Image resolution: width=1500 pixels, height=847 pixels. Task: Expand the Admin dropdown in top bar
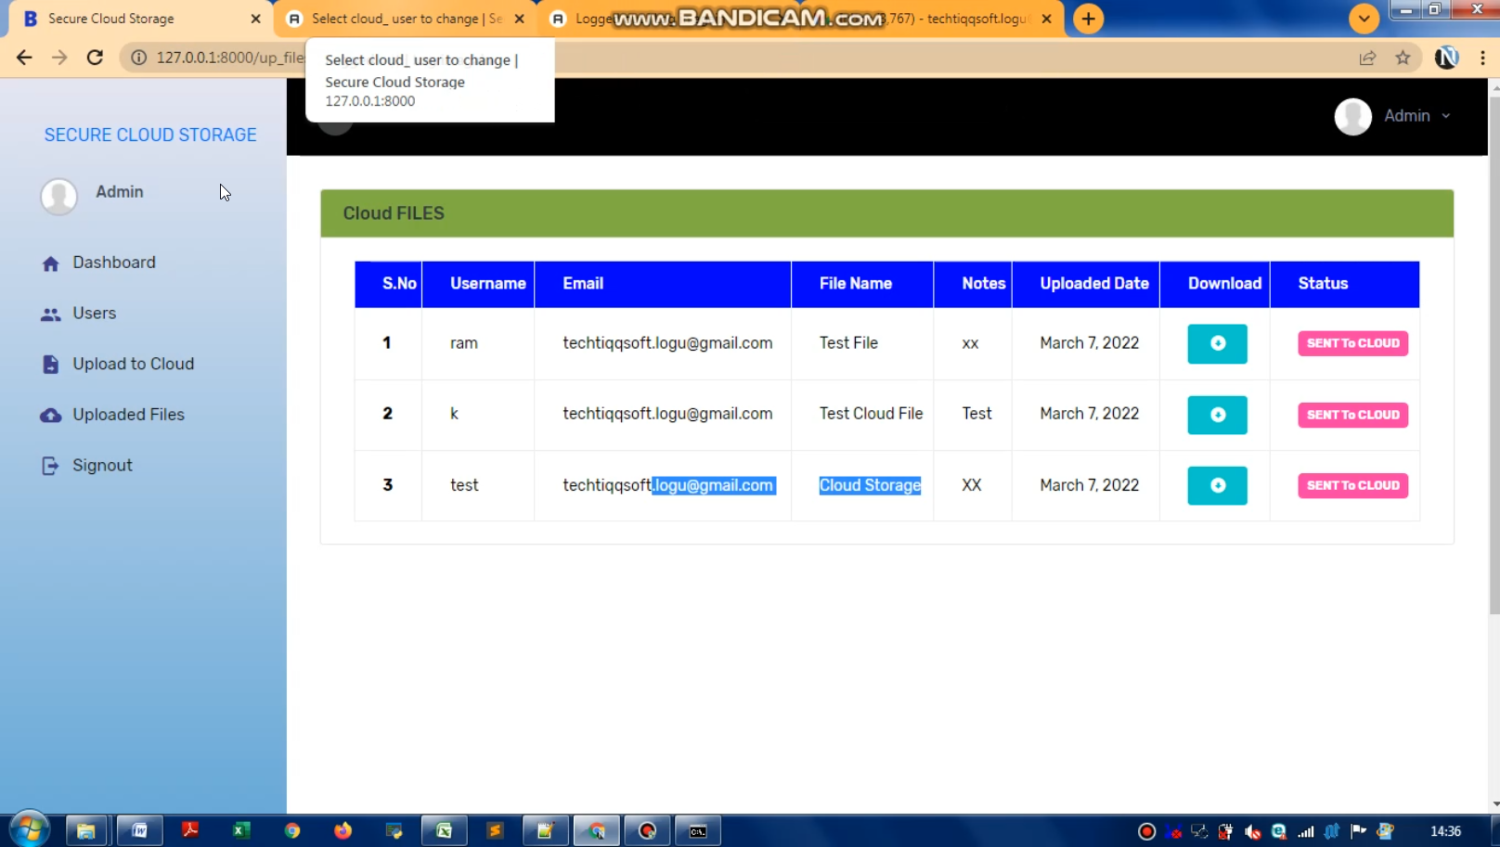coord(1417,117)
